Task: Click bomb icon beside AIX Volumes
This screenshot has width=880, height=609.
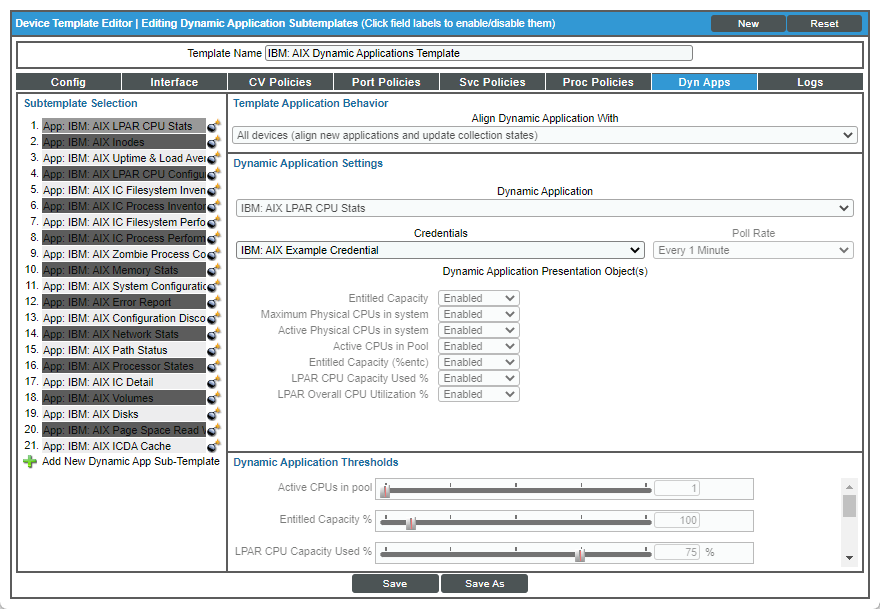Action: pyautogui.click(x=214, y=398)
